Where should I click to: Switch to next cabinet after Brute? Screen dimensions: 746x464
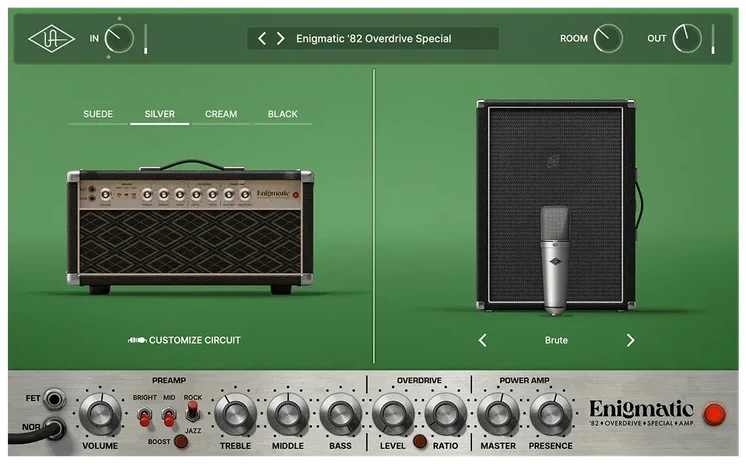tap(630, 340)
